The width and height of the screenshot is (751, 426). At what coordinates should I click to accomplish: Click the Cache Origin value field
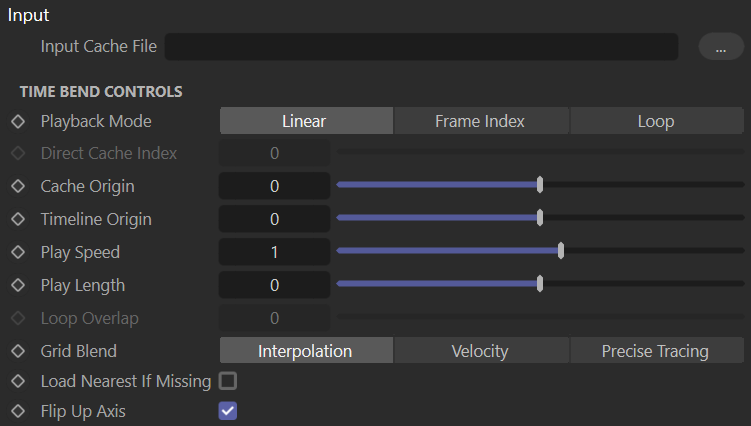pos(274,186)
